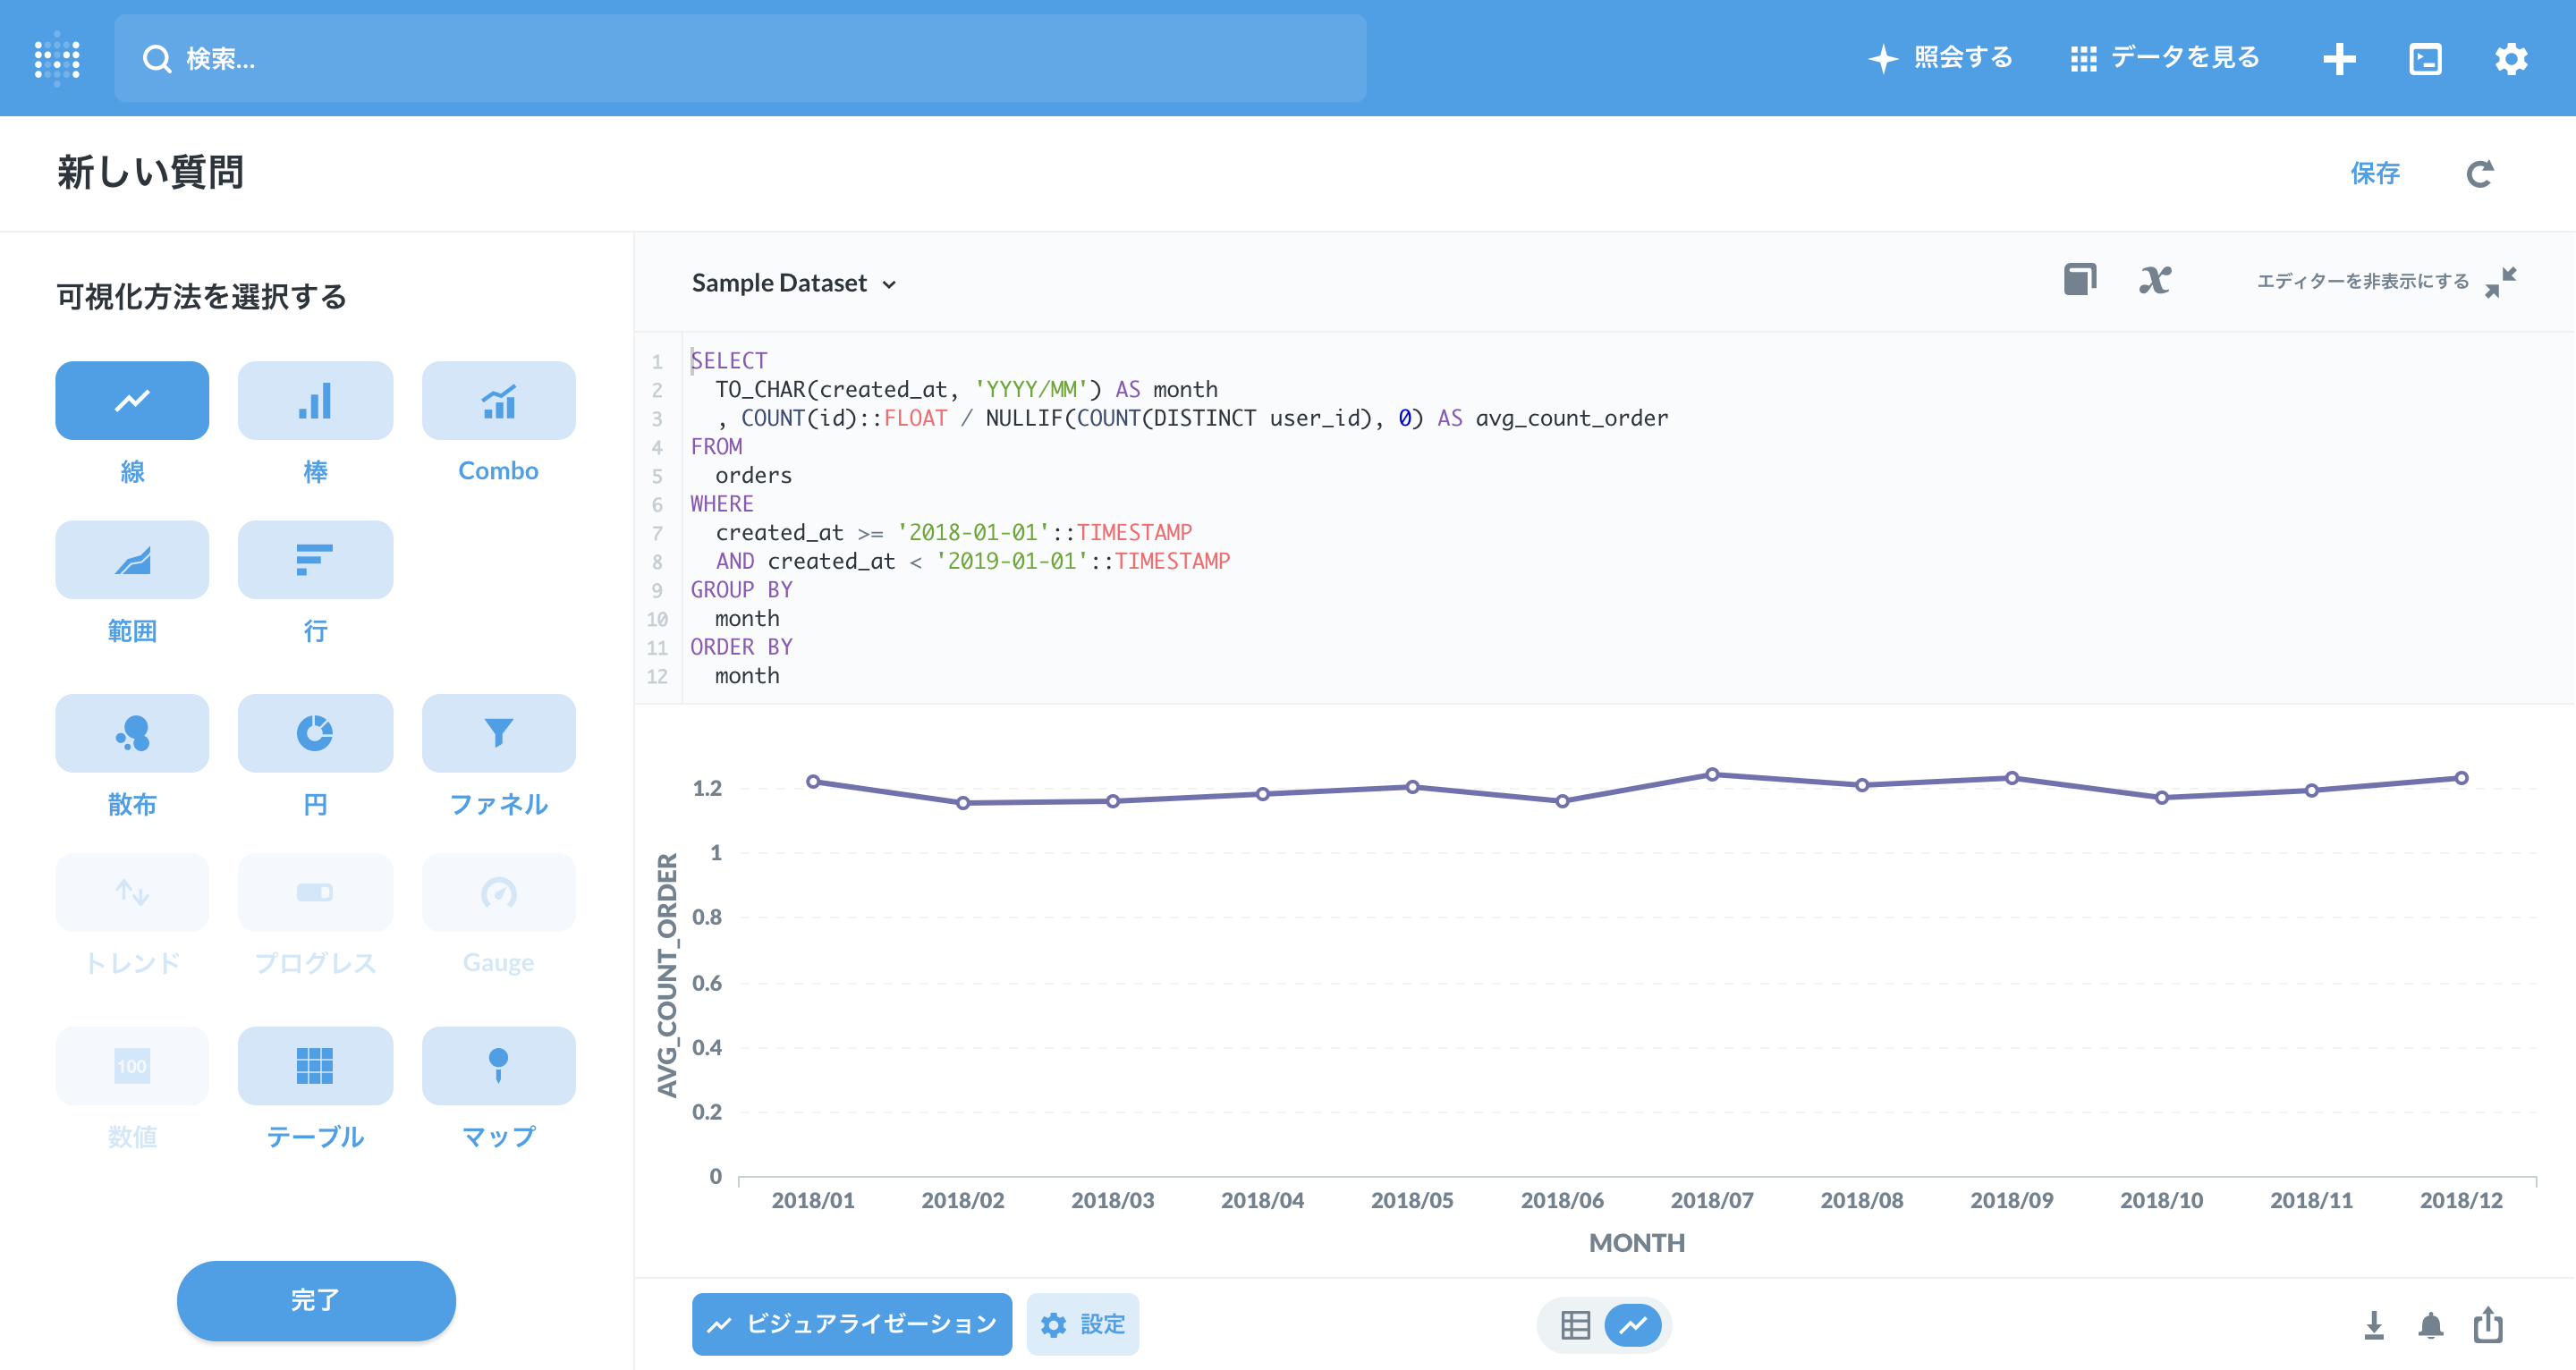The width and height of the screenshot is (2576, 1370).
Task: Select the Combo chart visualization icon
Action: coord(498,401)
